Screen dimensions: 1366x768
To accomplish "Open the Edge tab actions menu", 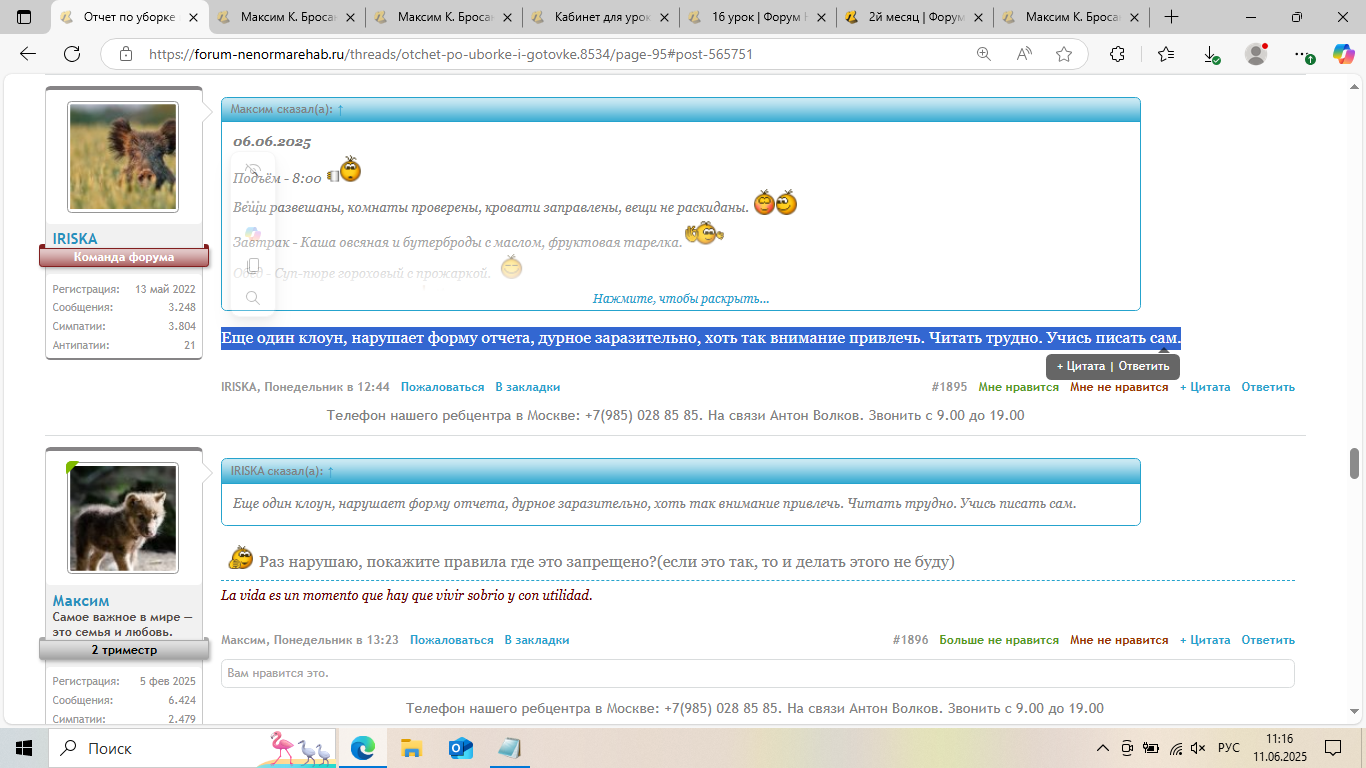I will point(24,17).
